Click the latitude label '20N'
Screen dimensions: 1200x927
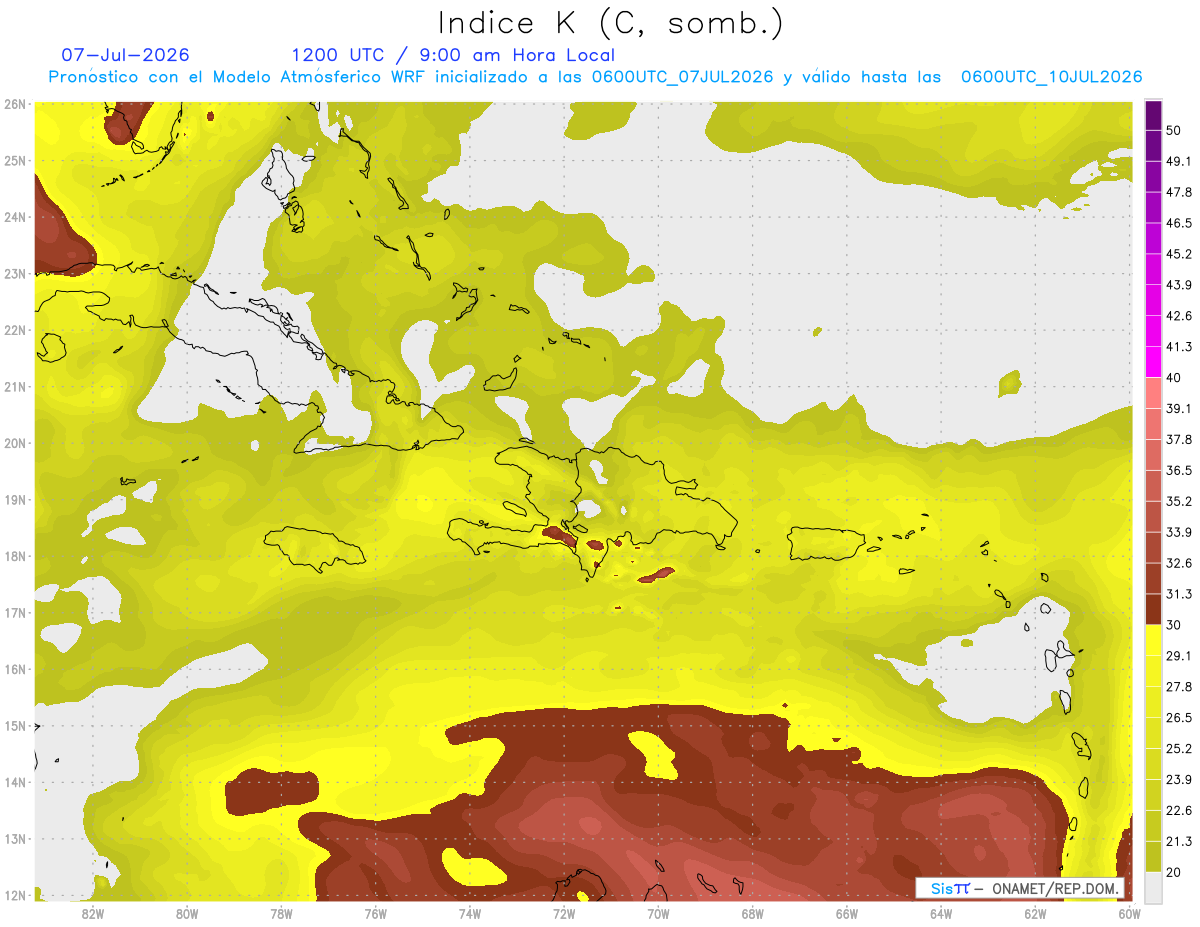pos(15,443)
